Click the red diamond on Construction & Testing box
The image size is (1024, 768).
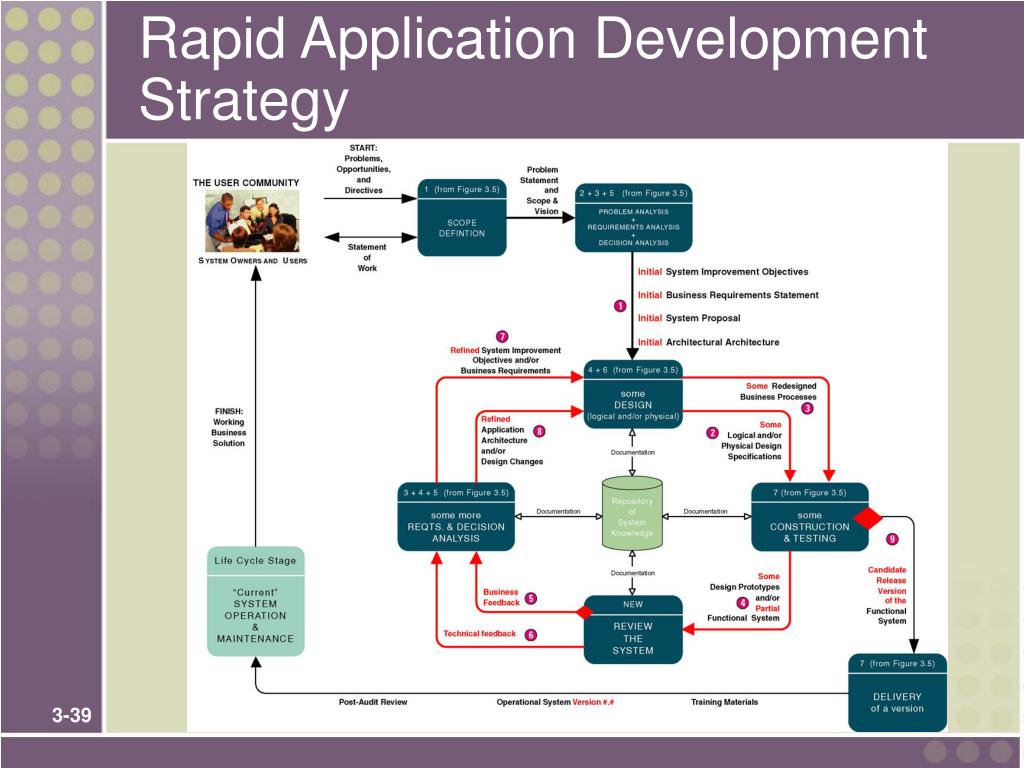pos(868,518)
